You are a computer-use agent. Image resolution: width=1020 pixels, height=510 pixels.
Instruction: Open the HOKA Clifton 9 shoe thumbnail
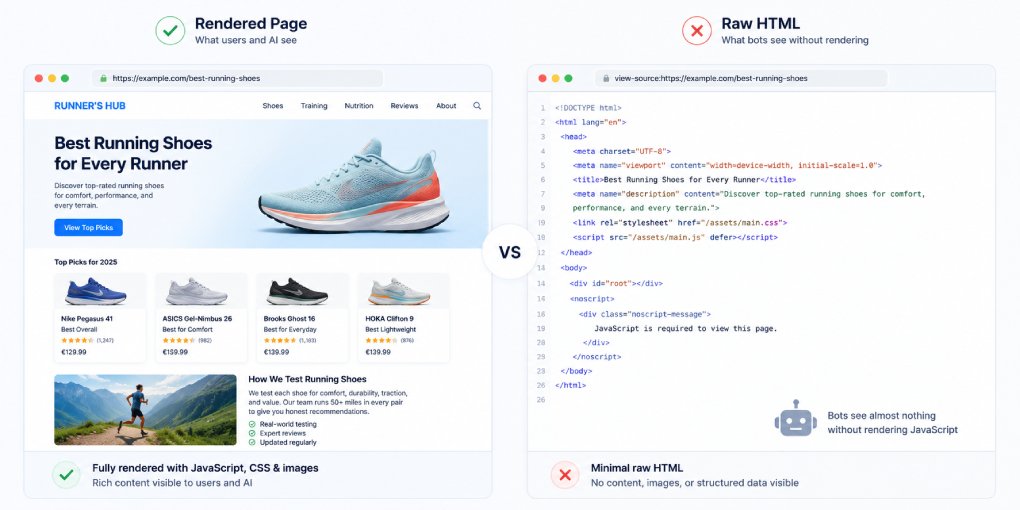399,291
